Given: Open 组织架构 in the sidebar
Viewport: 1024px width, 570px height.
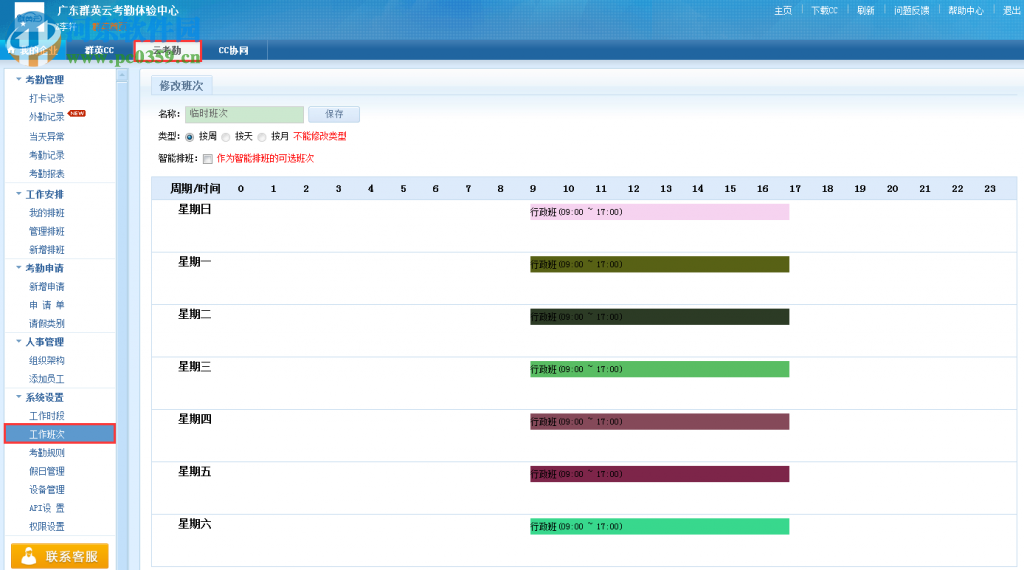Looking at the screenshot, I should tap(47, 360).
